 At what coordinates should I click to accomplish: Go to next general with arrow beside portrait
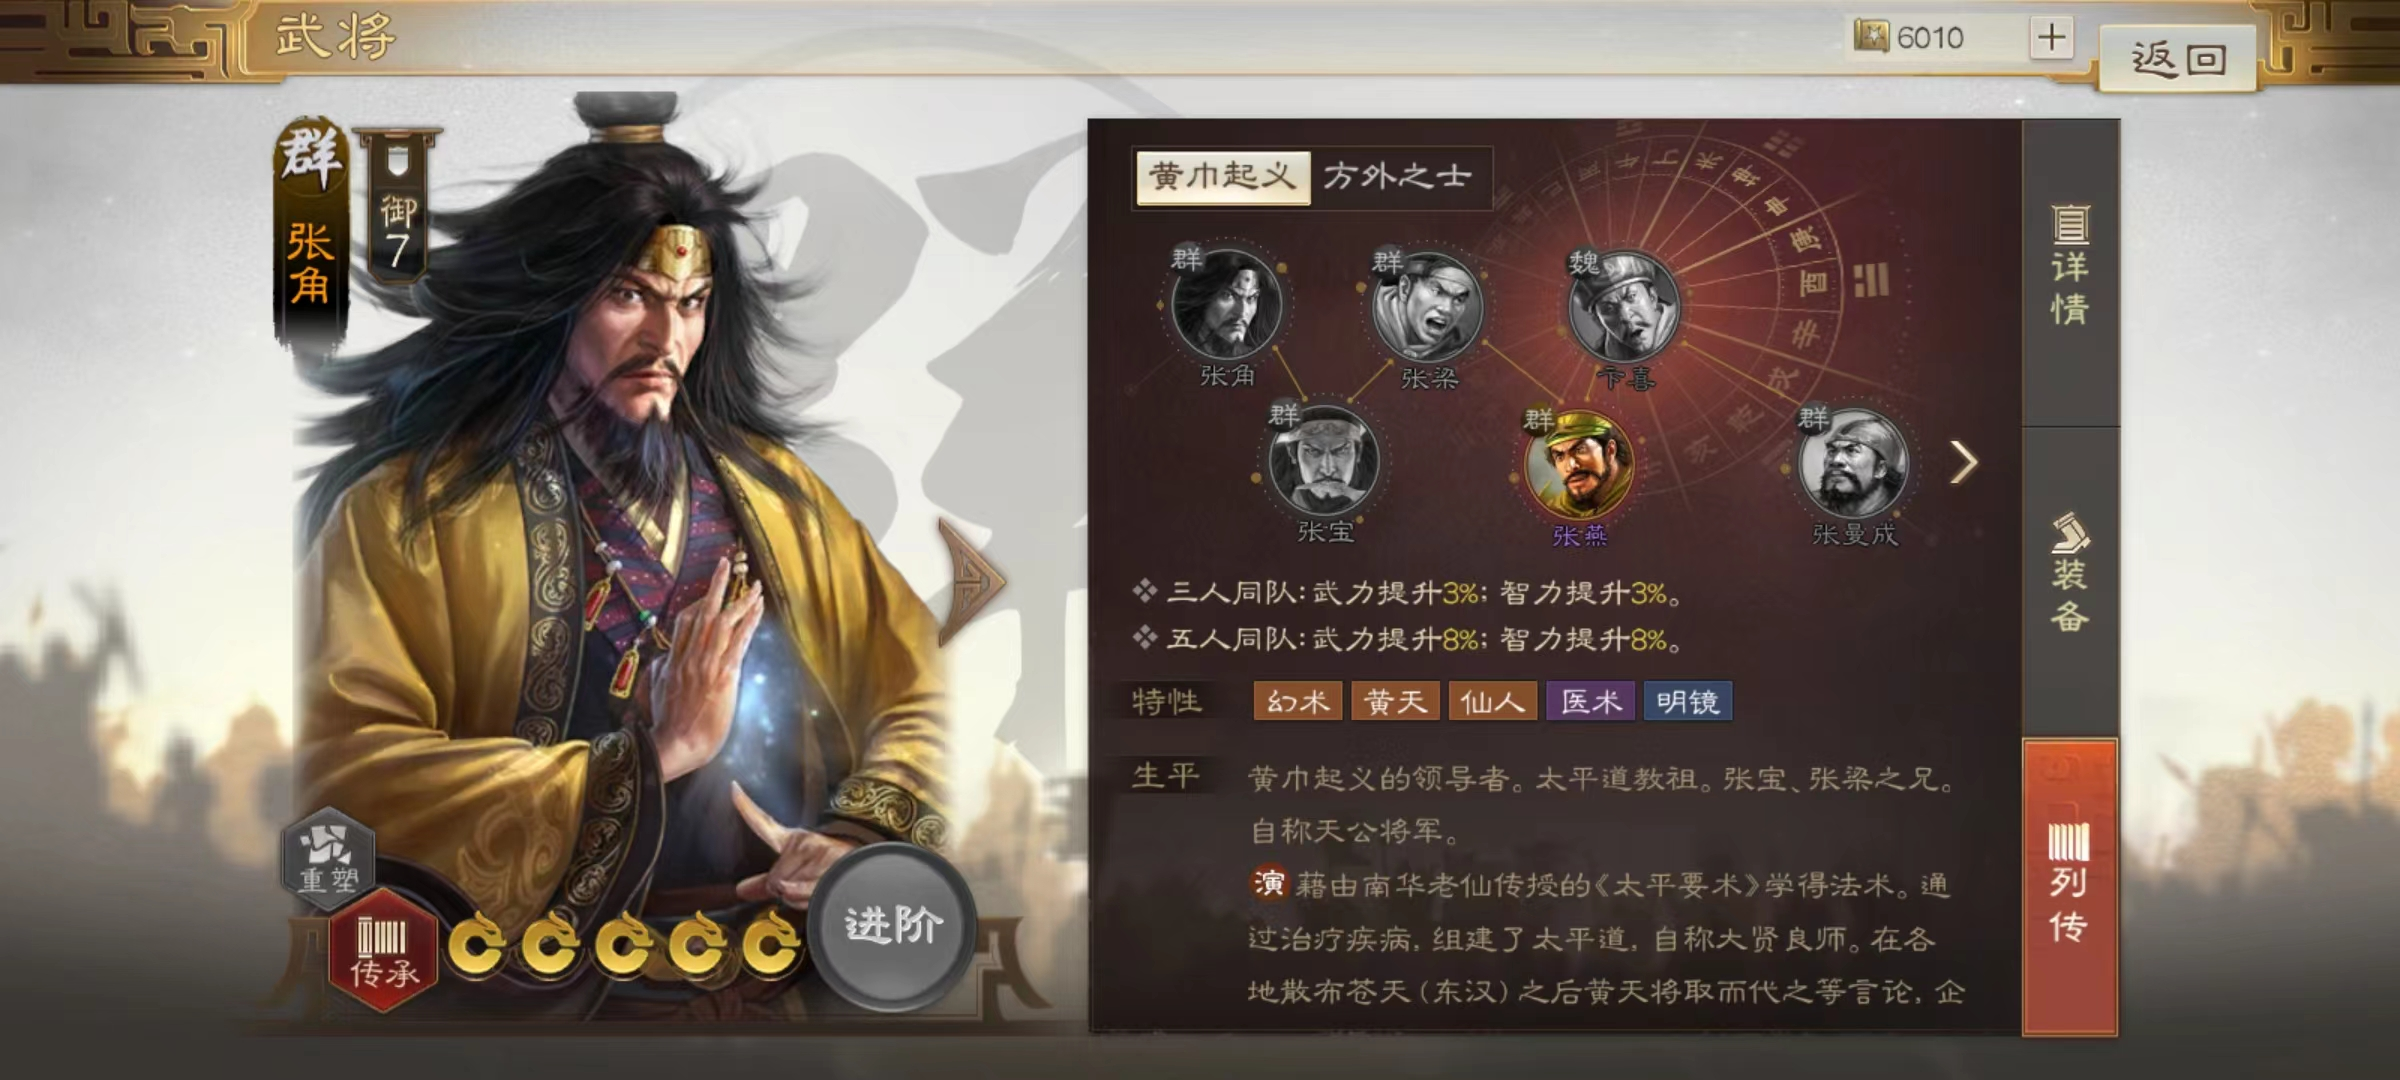tap(969, 581)
